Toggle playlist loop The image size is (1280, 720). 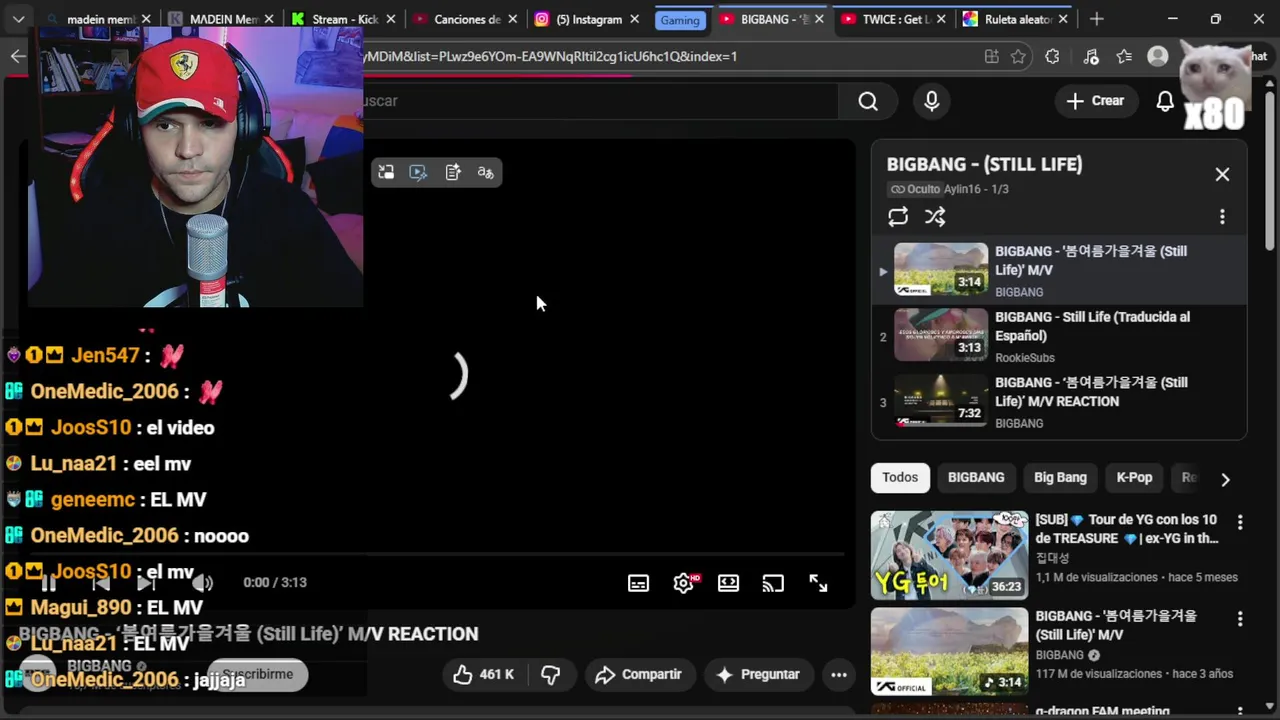tap(898, 217)
